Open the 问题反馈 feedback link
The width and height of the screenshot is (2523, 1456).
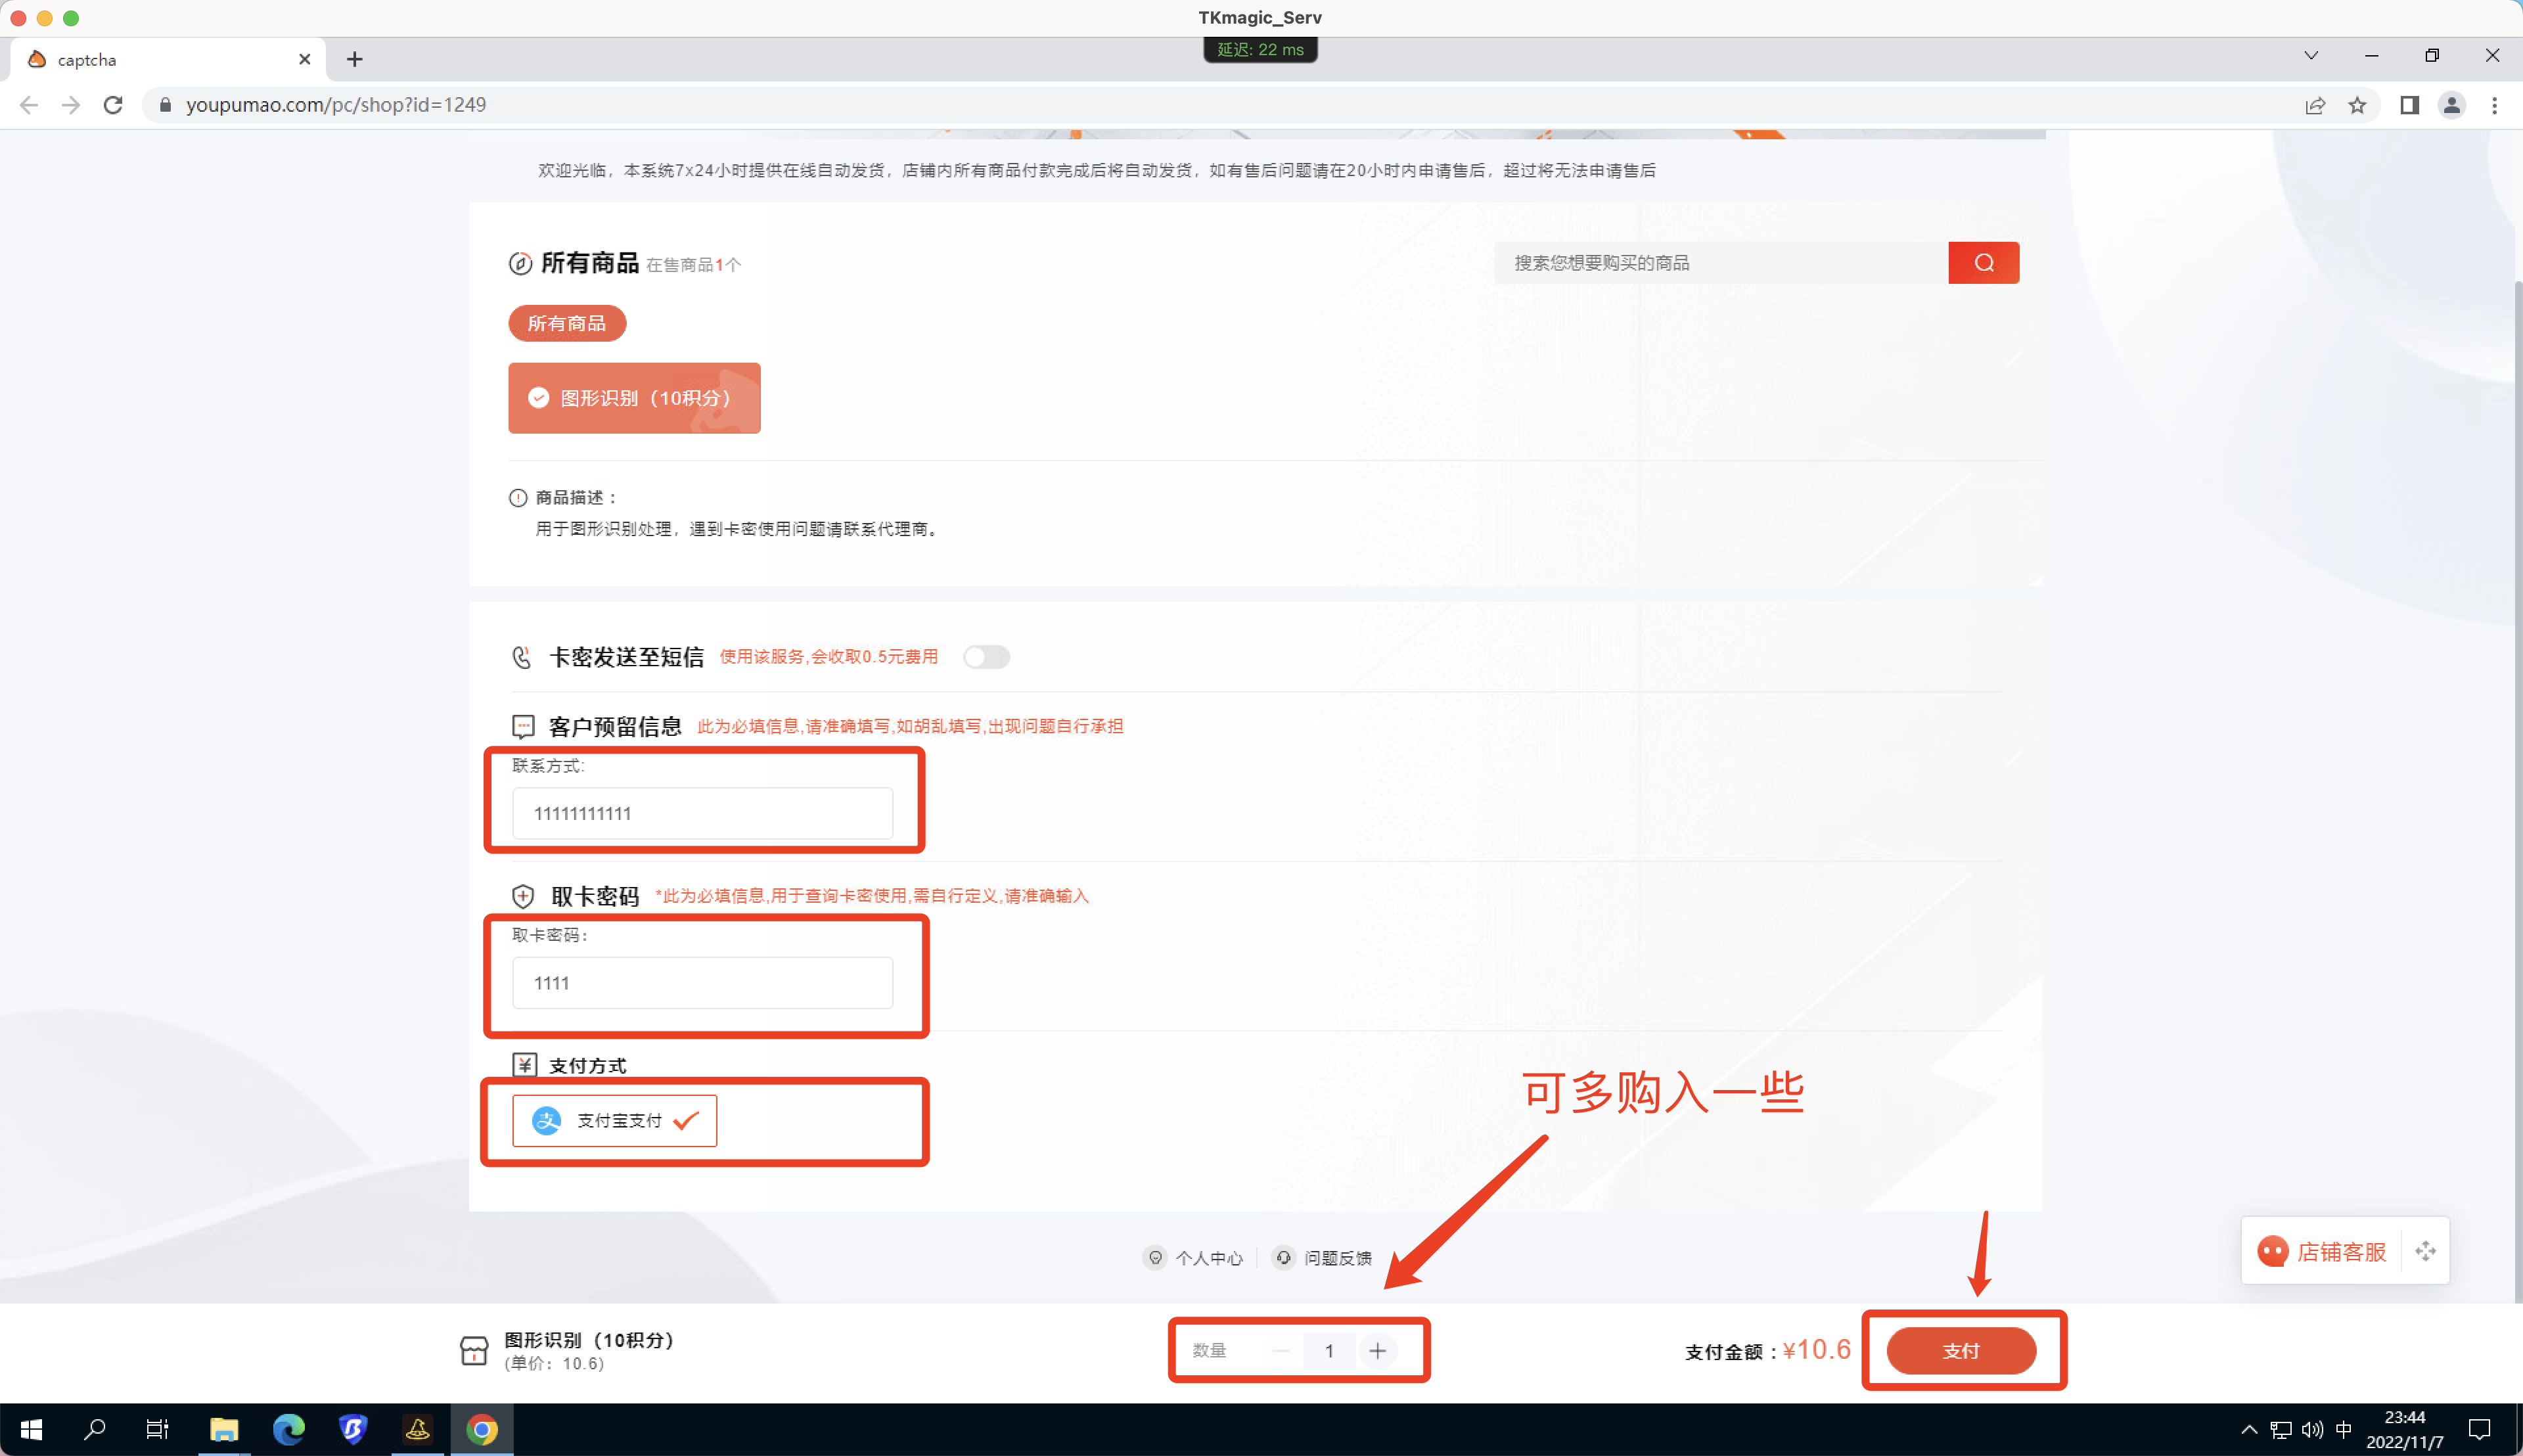coord(1337,1257)
